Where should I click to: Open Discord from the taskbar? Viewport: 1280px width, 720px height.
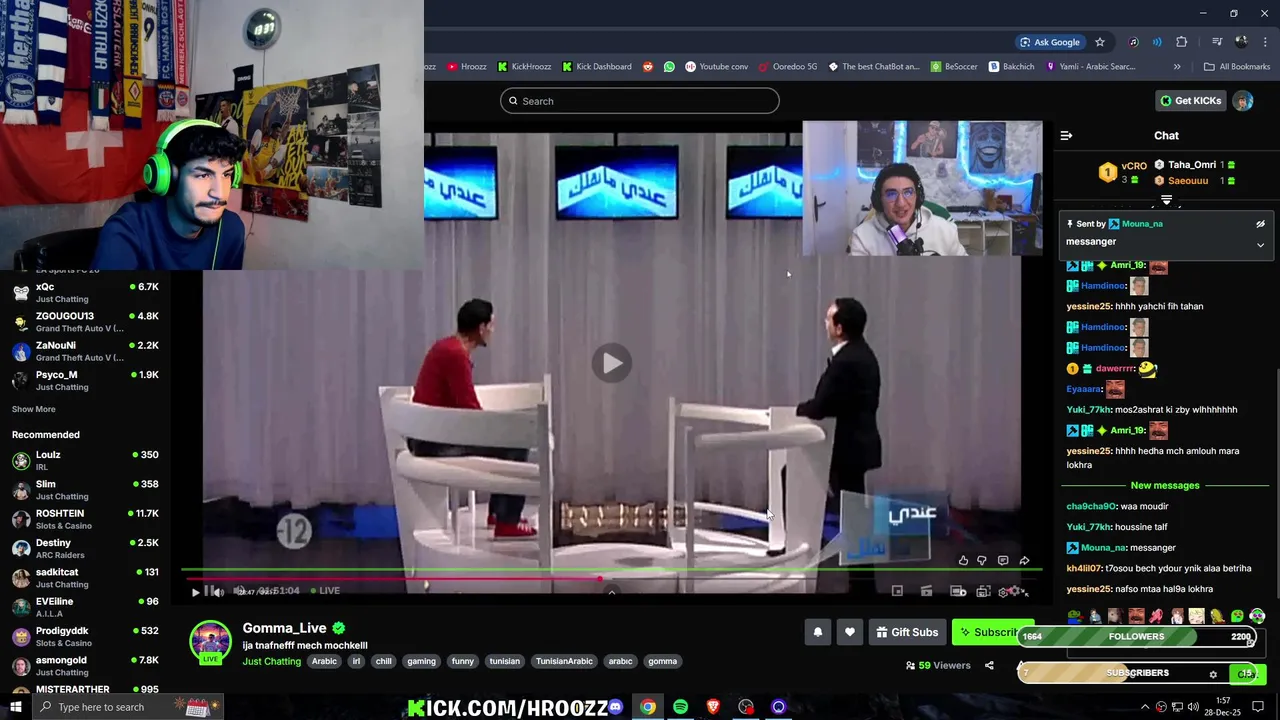pyautogui.click(x=615, y=707)
